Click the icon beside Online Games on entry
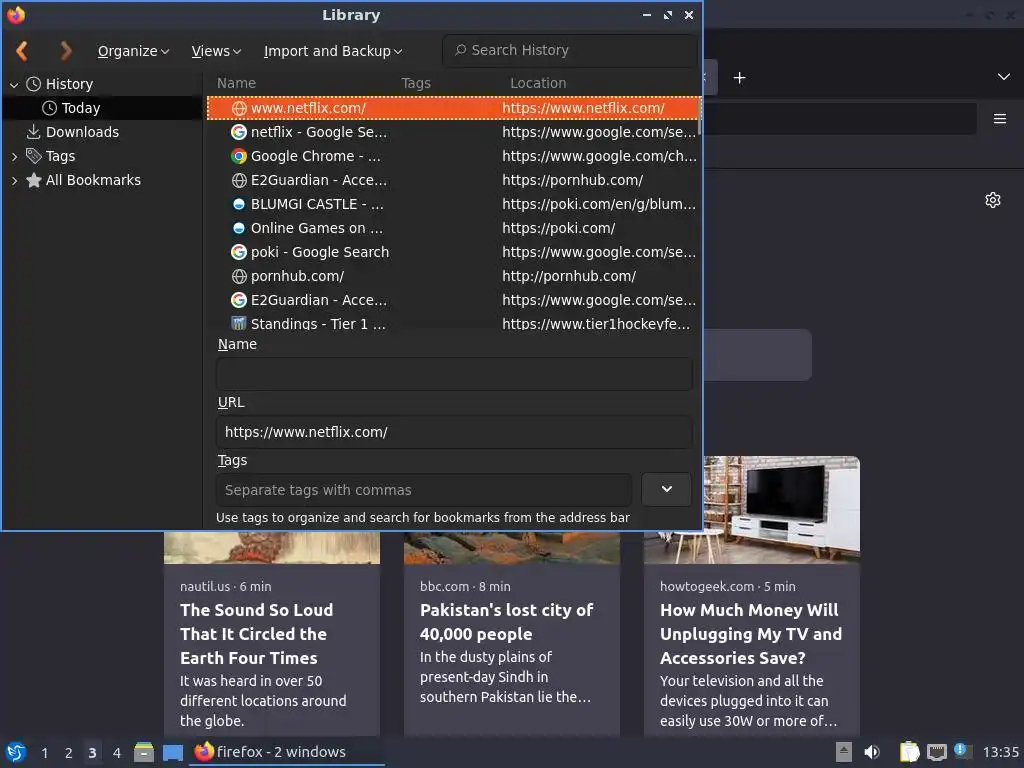 pyautogui.click(x=239, y=229)
